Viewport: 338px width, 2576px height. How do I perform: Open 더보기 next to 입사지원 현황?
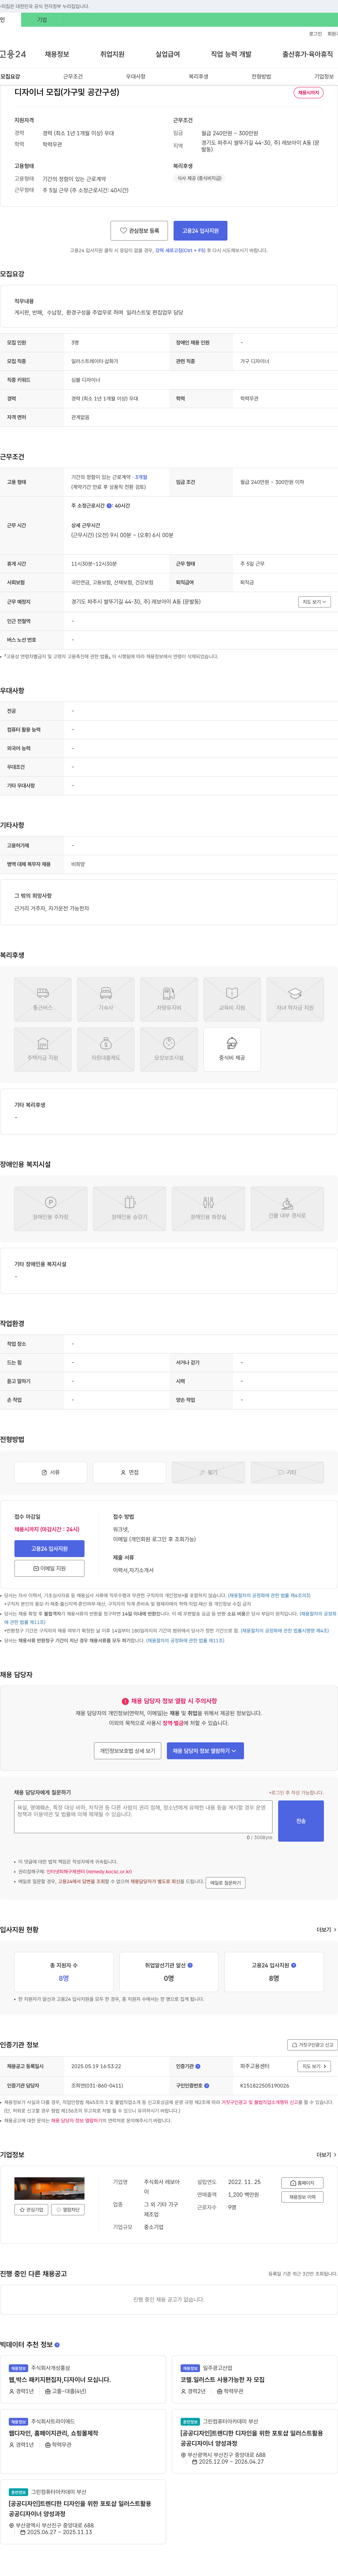point(326,1930)
